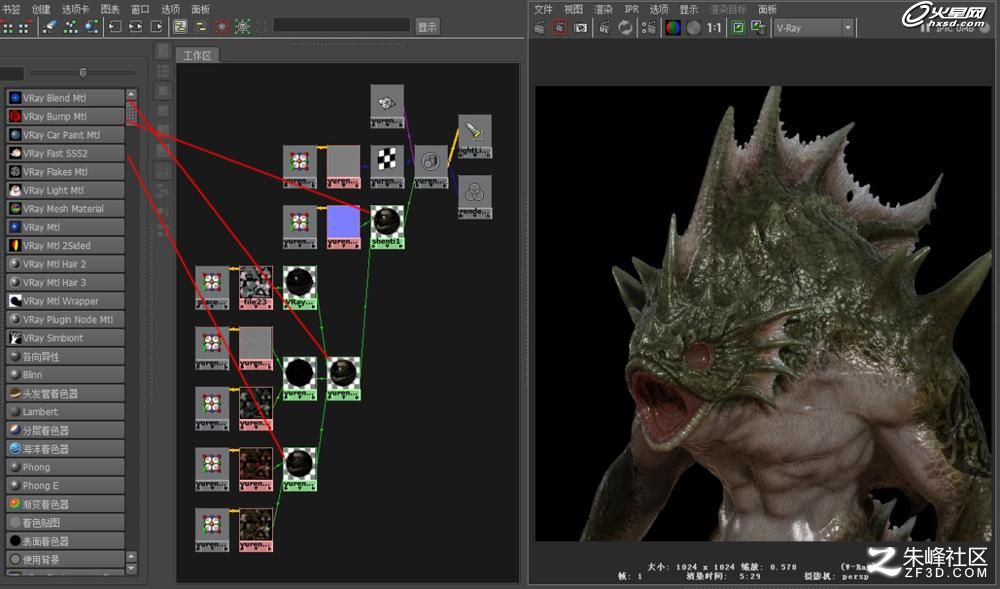Open the IPR menu
The width and height of the screenshot is (1000, 589).
[631, 9]
